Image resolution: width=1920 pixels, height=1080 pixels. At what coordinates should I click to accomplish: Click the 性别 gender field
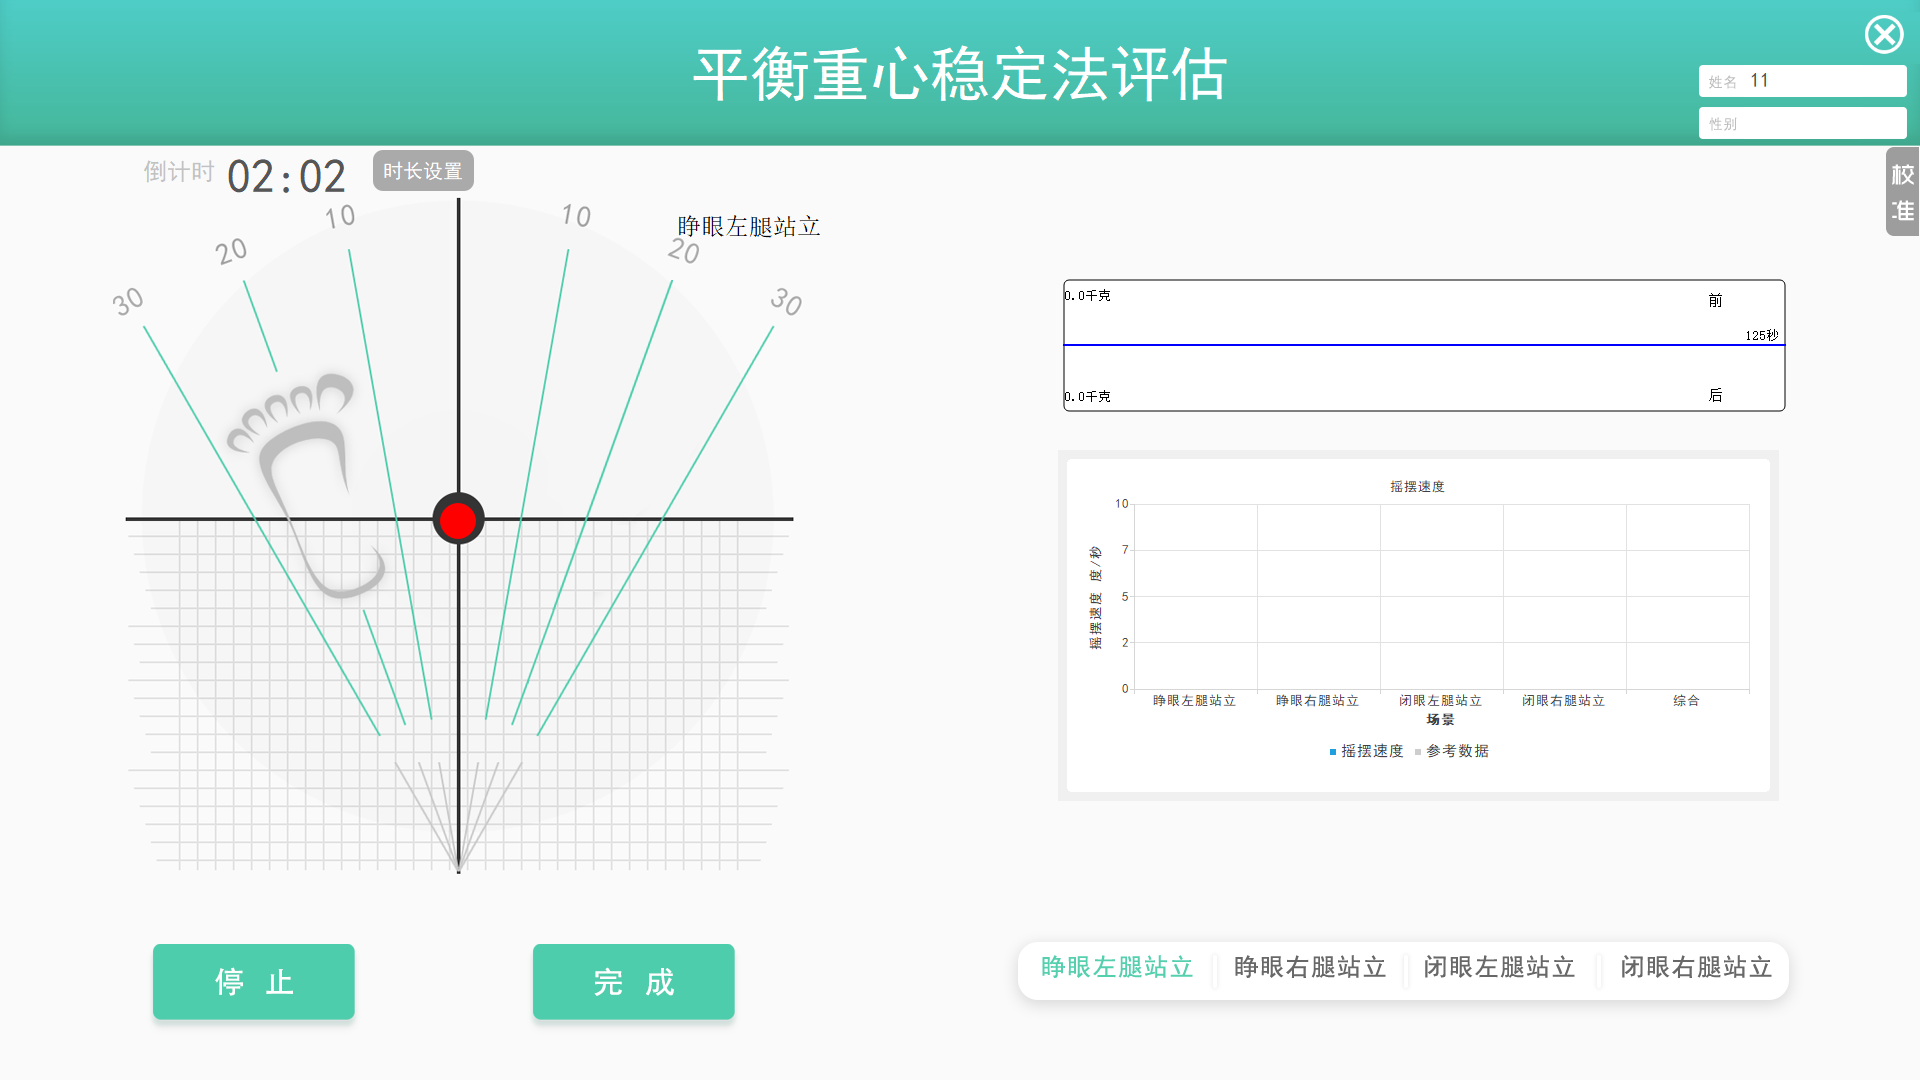[x=1802, y=124]
